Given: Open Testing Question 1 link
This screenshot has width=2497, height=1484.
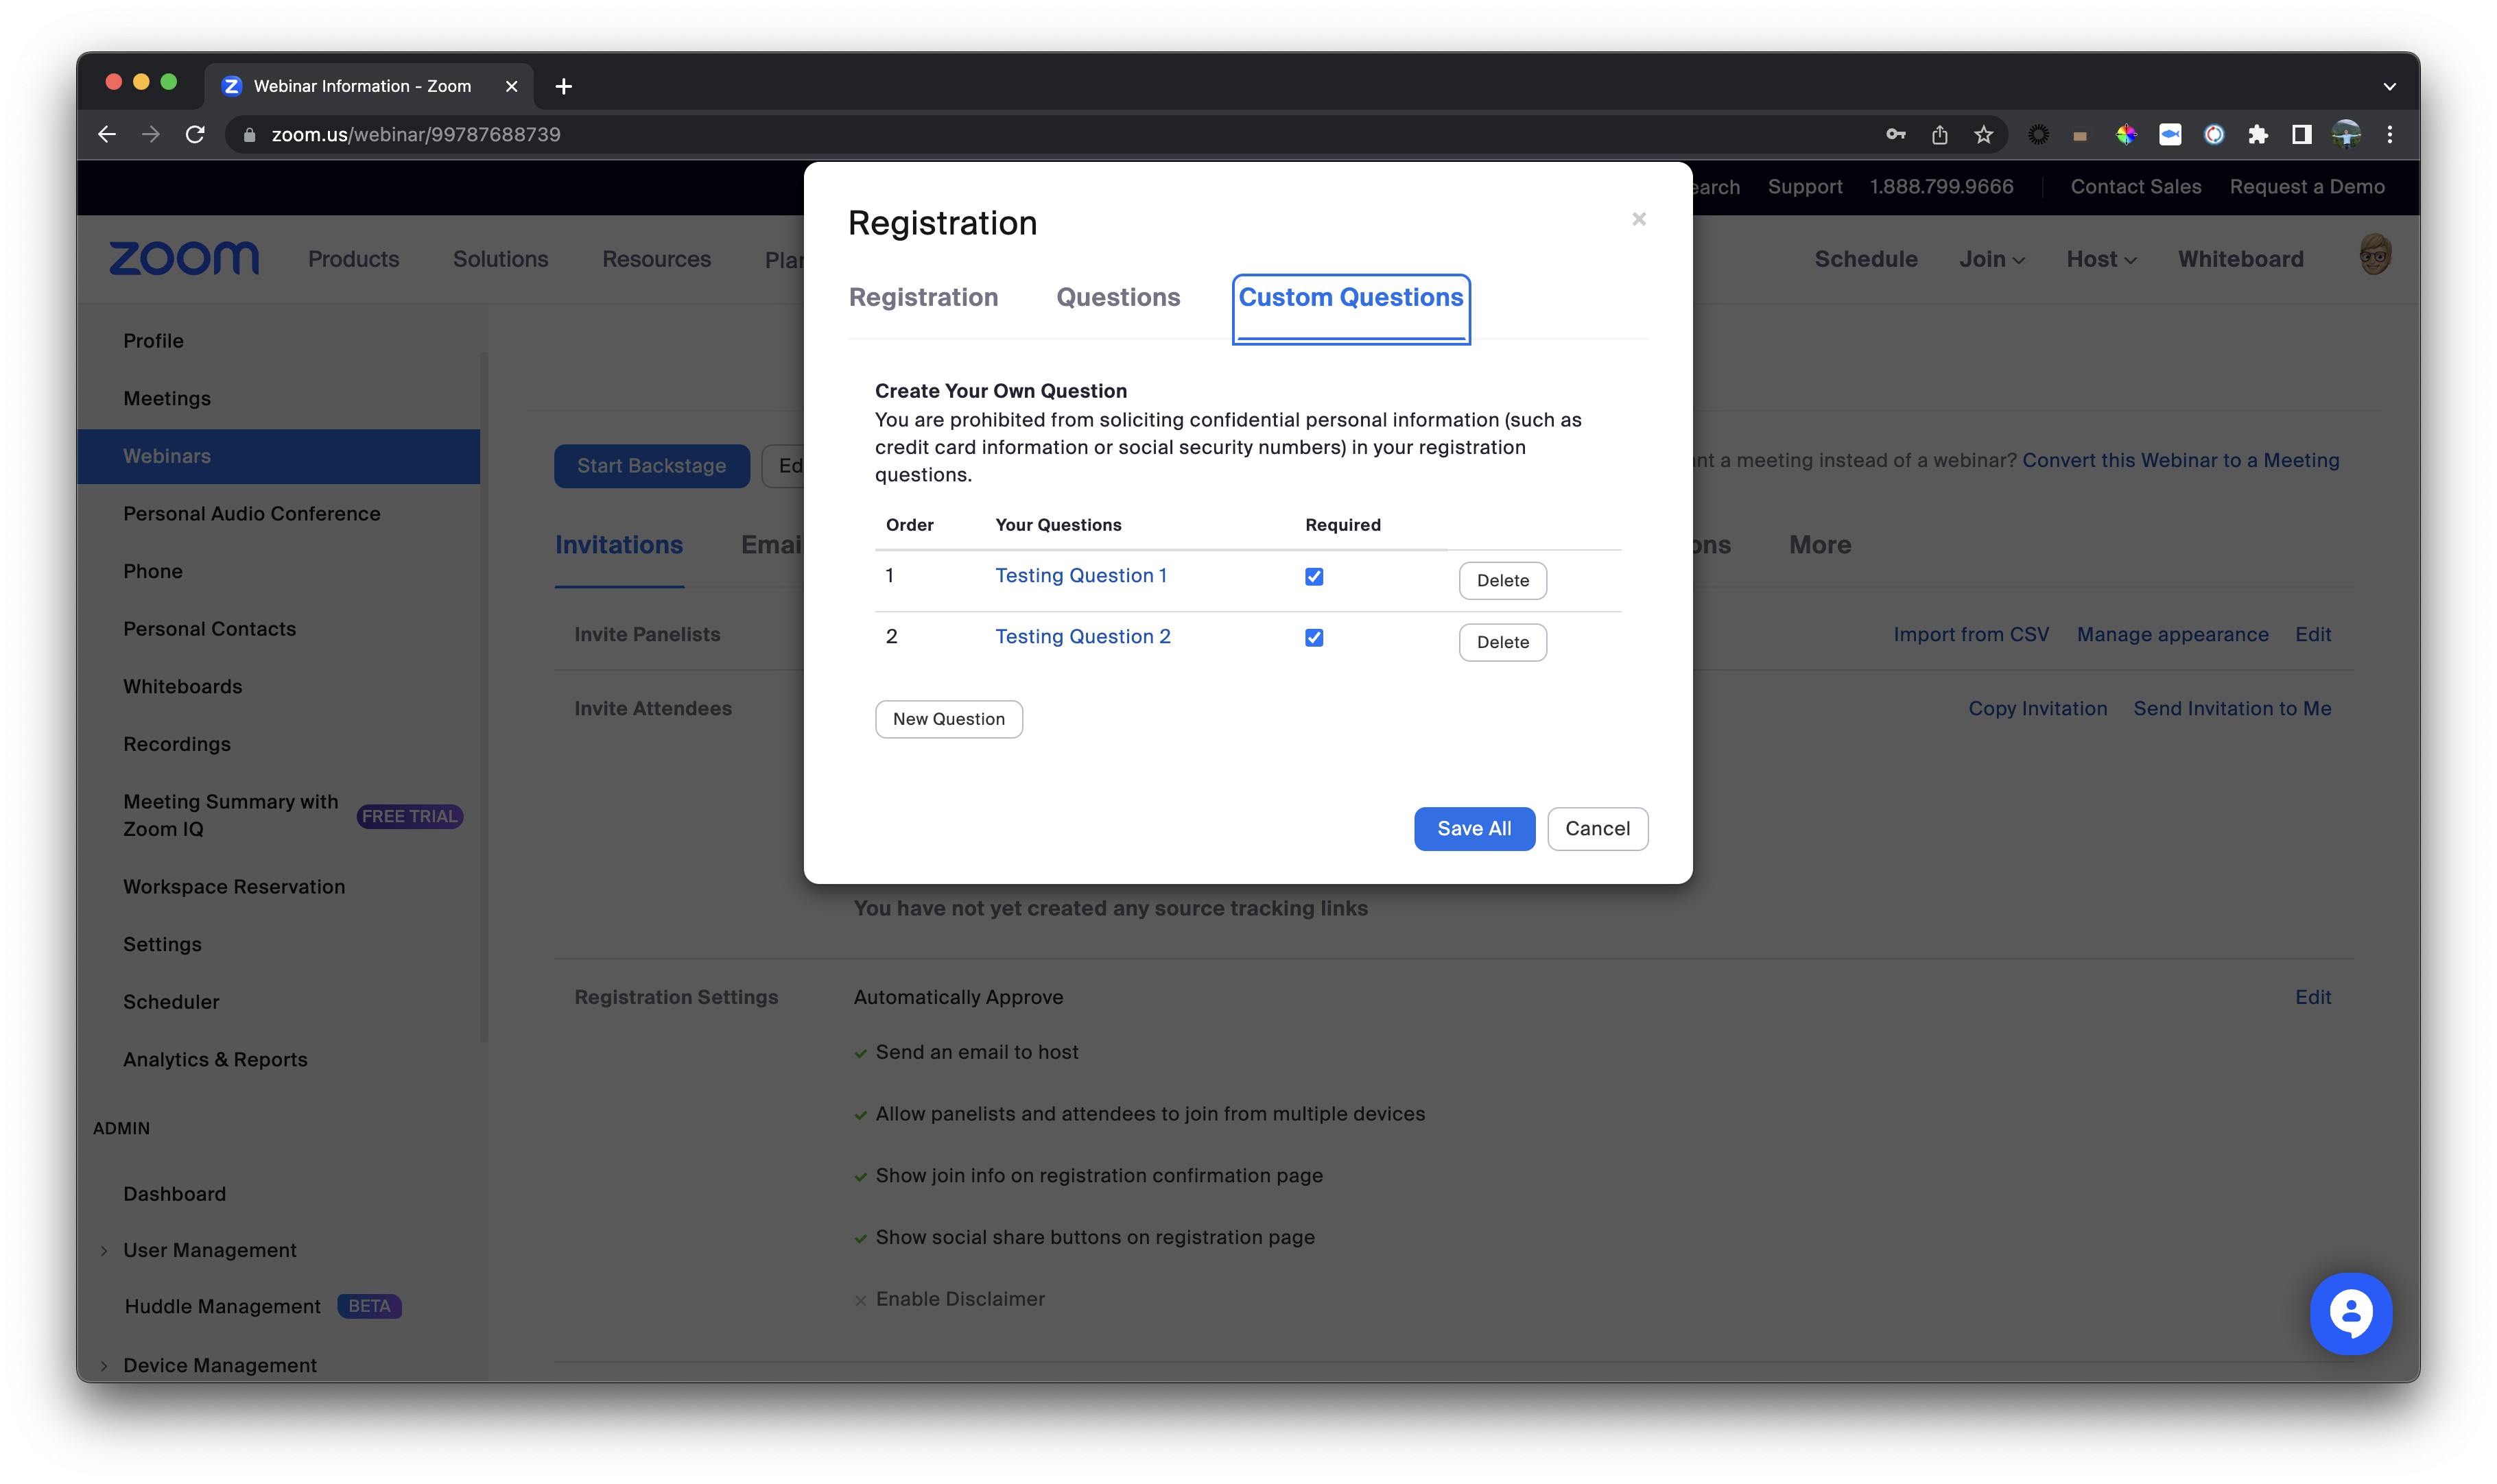Looking at the screenshot, I should [1080, 575].
